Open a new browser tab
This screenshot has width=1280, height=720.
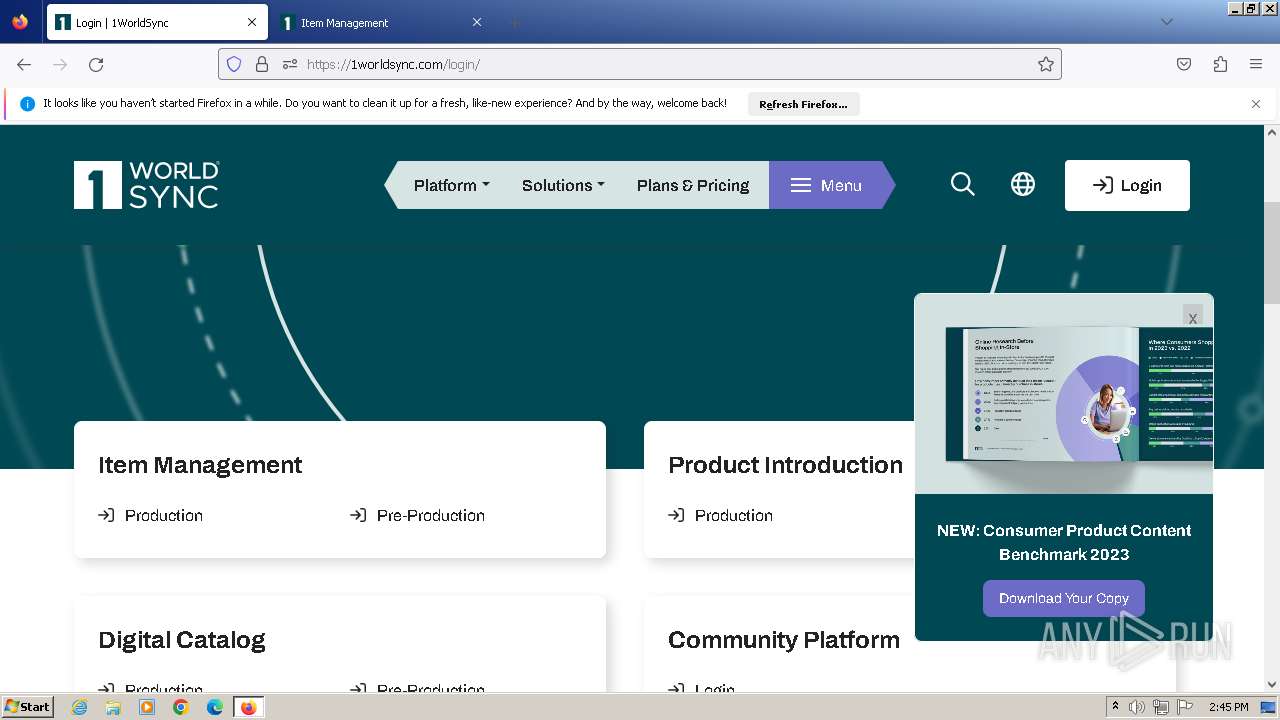(x=514, y=22)
